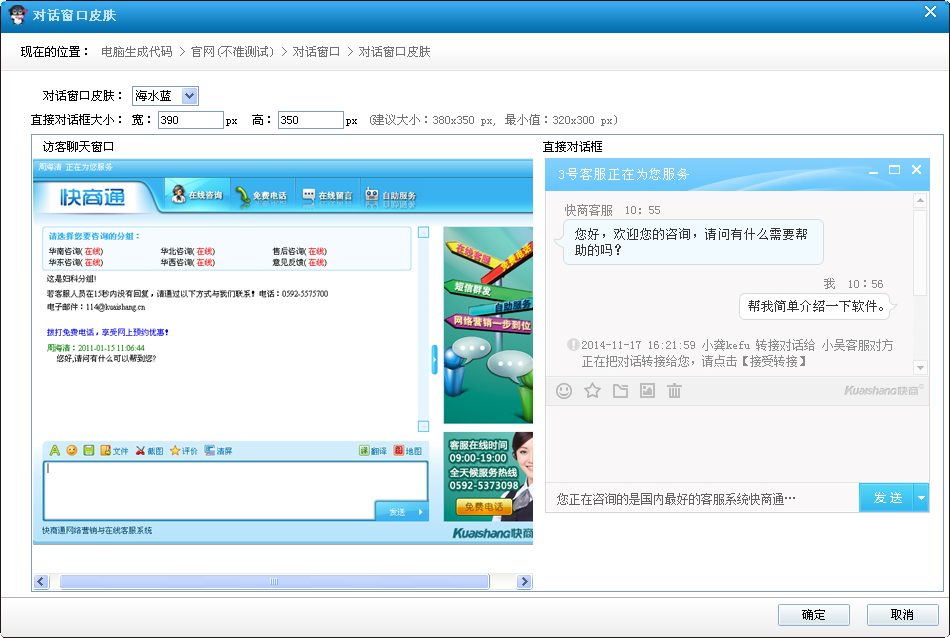Expand the send button dropdown arrow
950x638 pixels.
921,498
